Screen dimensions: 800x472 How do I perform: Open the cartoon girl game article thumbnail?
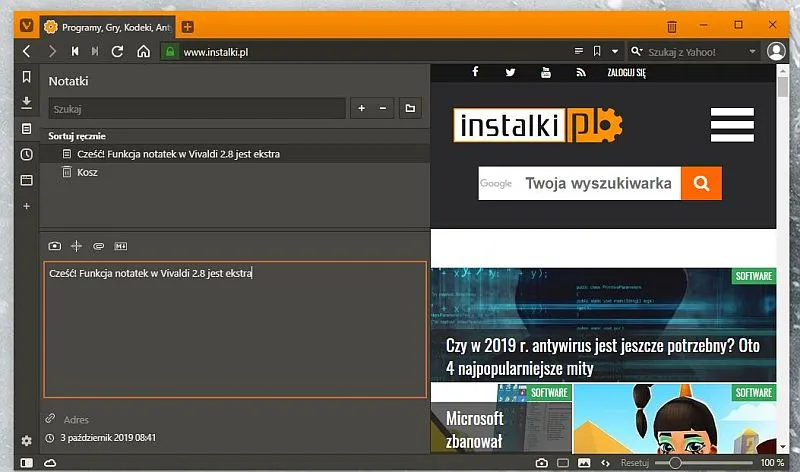point(674,418)
